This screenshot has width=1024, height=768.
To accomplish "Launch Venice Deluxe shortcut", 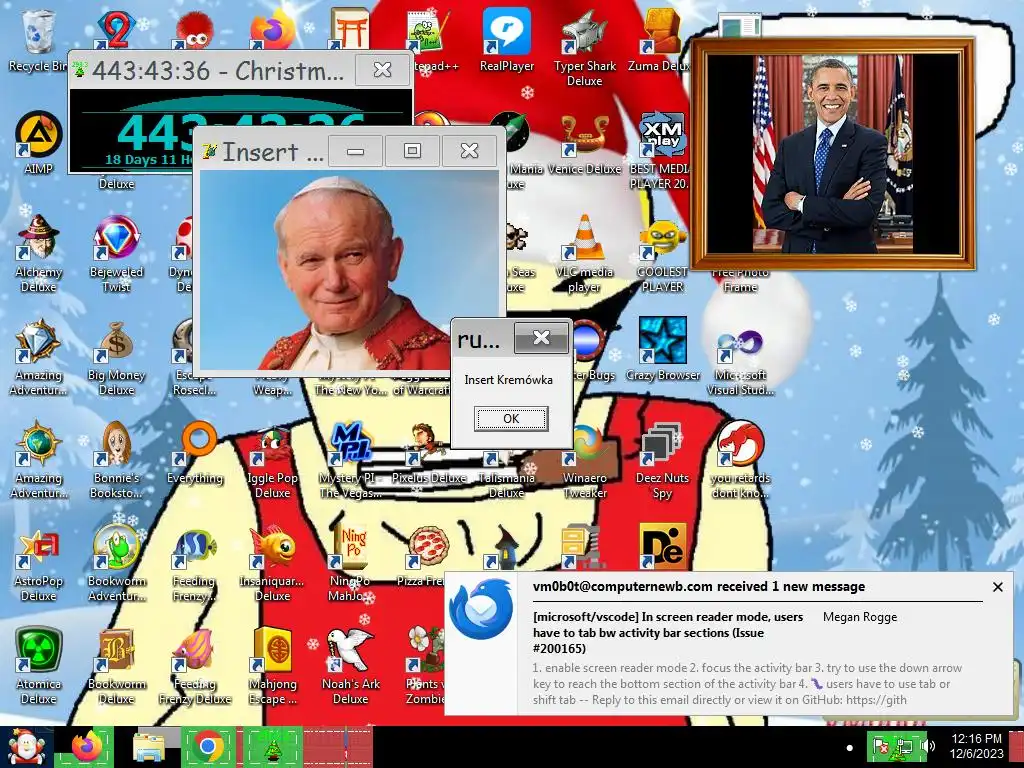I will pyautogui.click(x=584, y=144).
